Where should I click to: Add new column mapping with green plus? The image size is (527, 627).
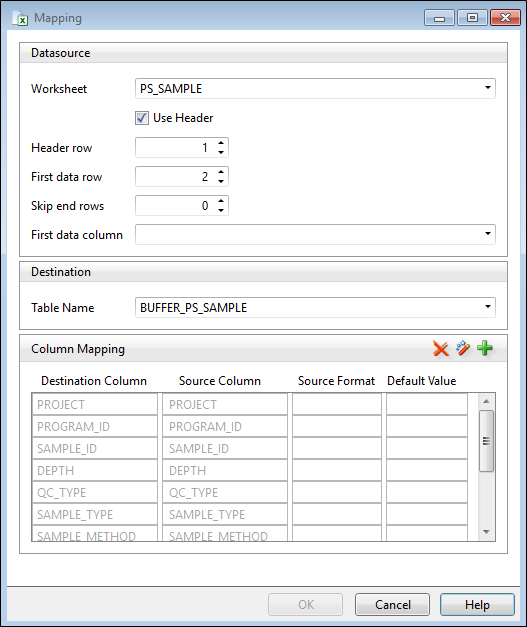pyautogui.click(x=485, y=348)
